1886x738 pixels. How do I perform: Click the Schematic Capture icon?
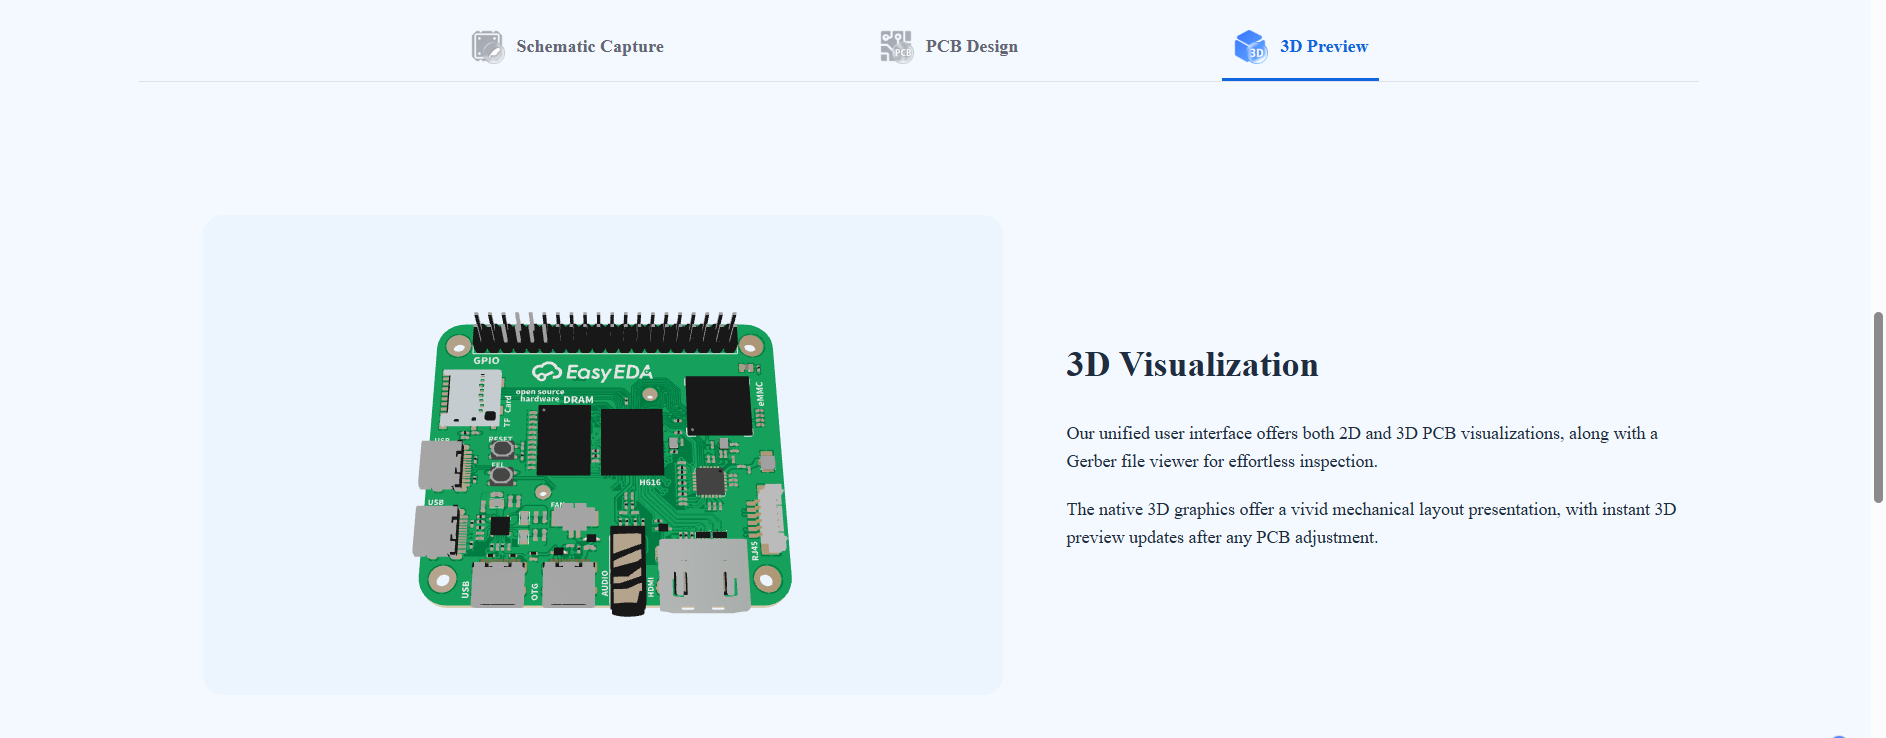tap(488, 47)
